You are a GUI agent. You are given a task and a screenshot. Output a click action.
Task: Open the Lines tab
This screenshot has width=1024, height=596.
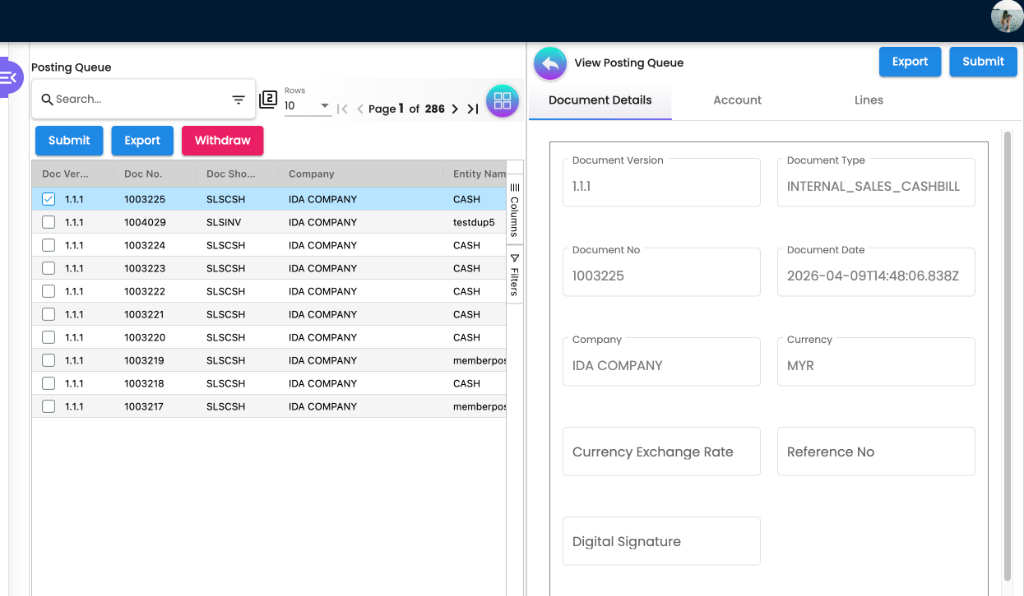(x=868, y=100)
